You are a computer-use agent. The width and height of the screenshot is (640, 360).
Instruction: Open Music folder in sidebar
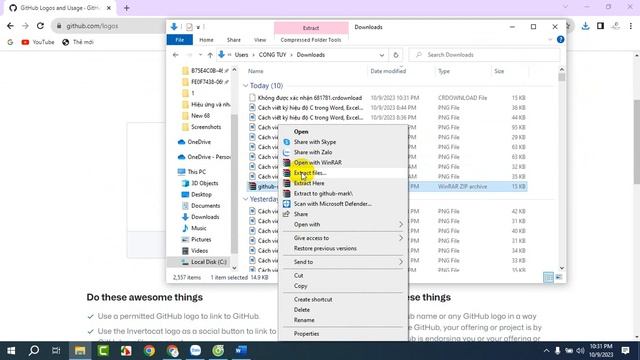coord(198,228)
